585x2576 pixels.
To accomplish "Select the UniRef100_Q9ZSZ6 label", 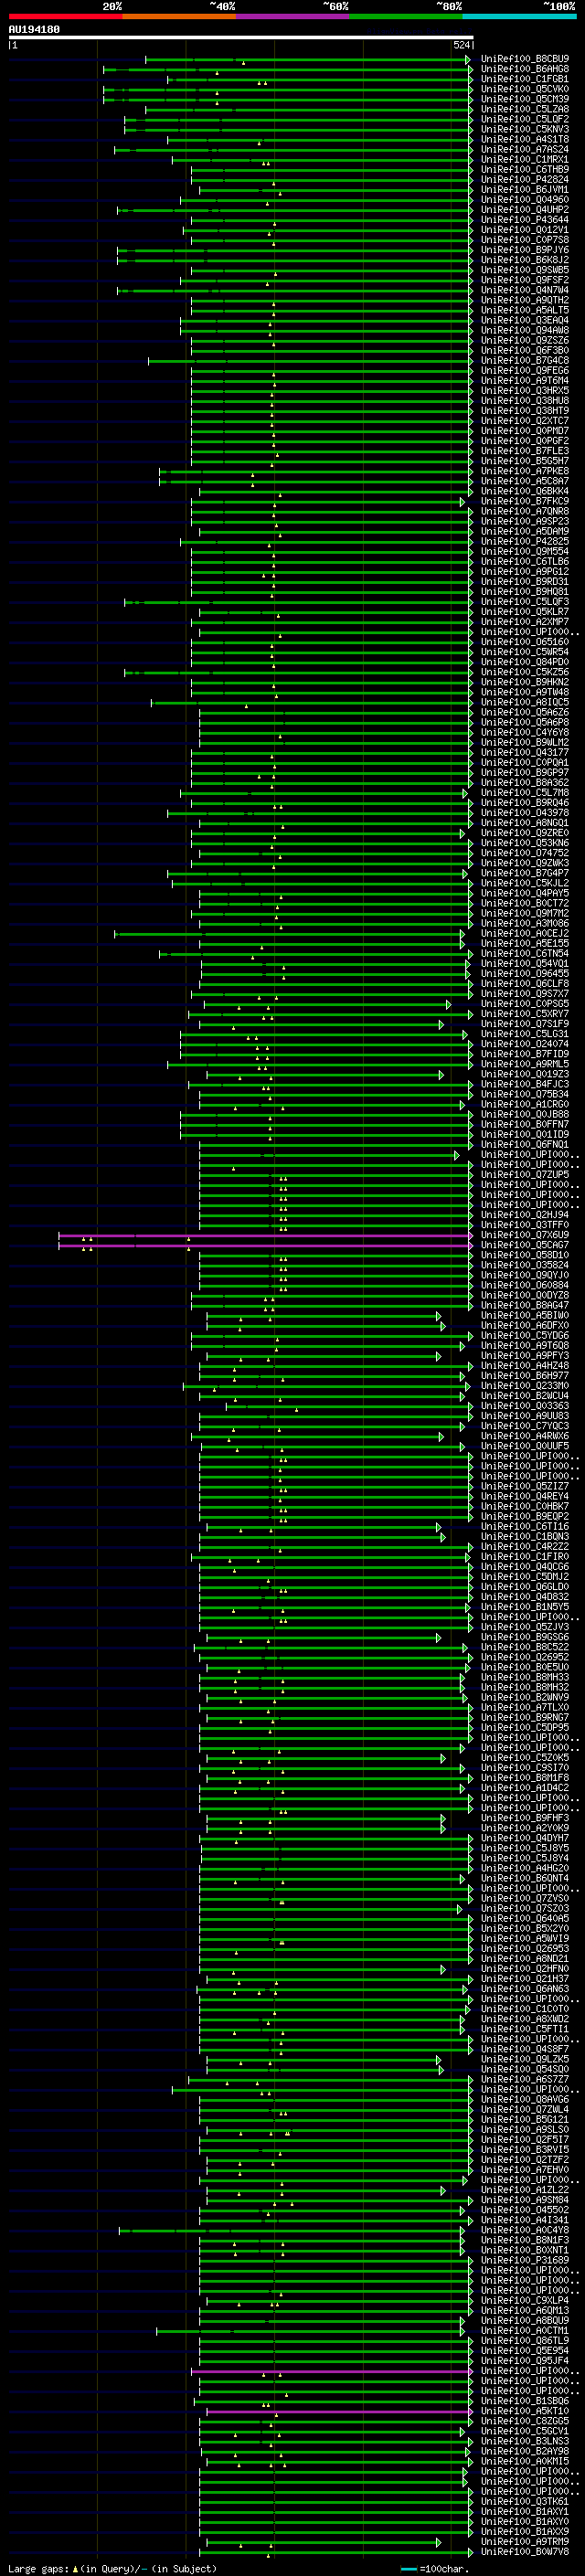I will coord(524,340).
